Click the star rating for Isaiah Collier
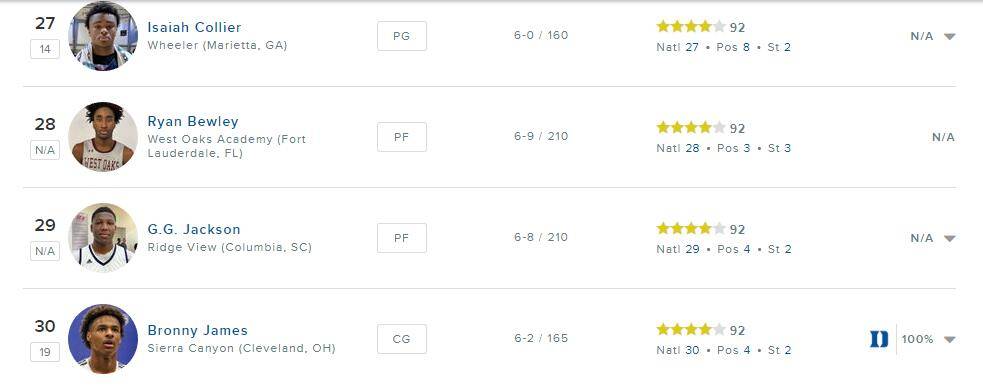The height and width of the screenshot is (388, 983). coord(691,26)
